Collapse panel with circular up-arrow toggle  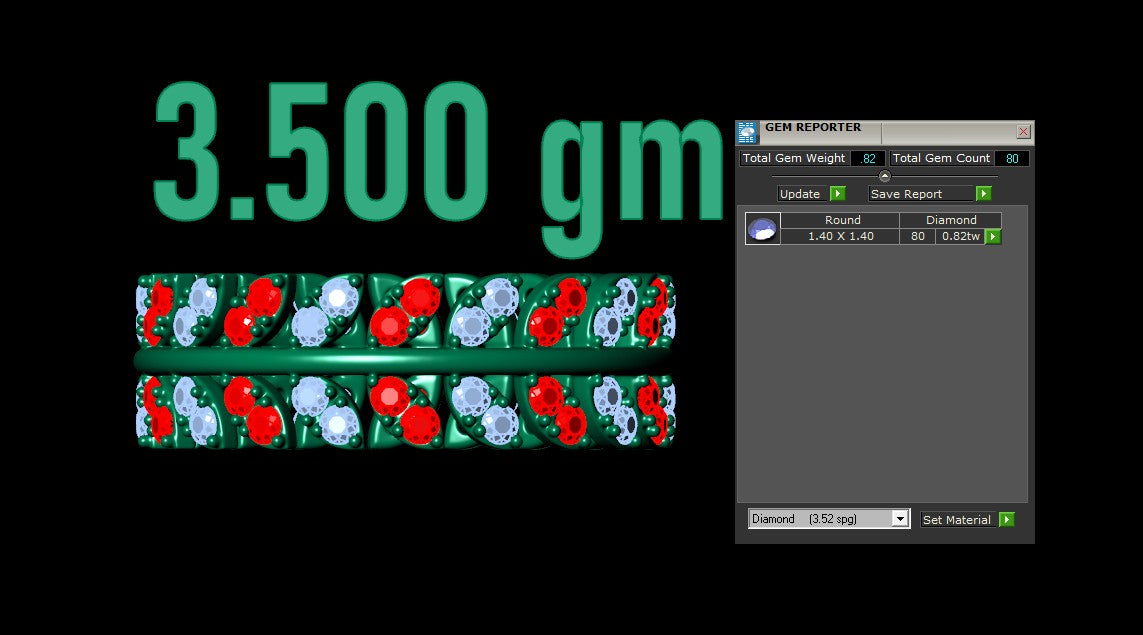point(884,176)
